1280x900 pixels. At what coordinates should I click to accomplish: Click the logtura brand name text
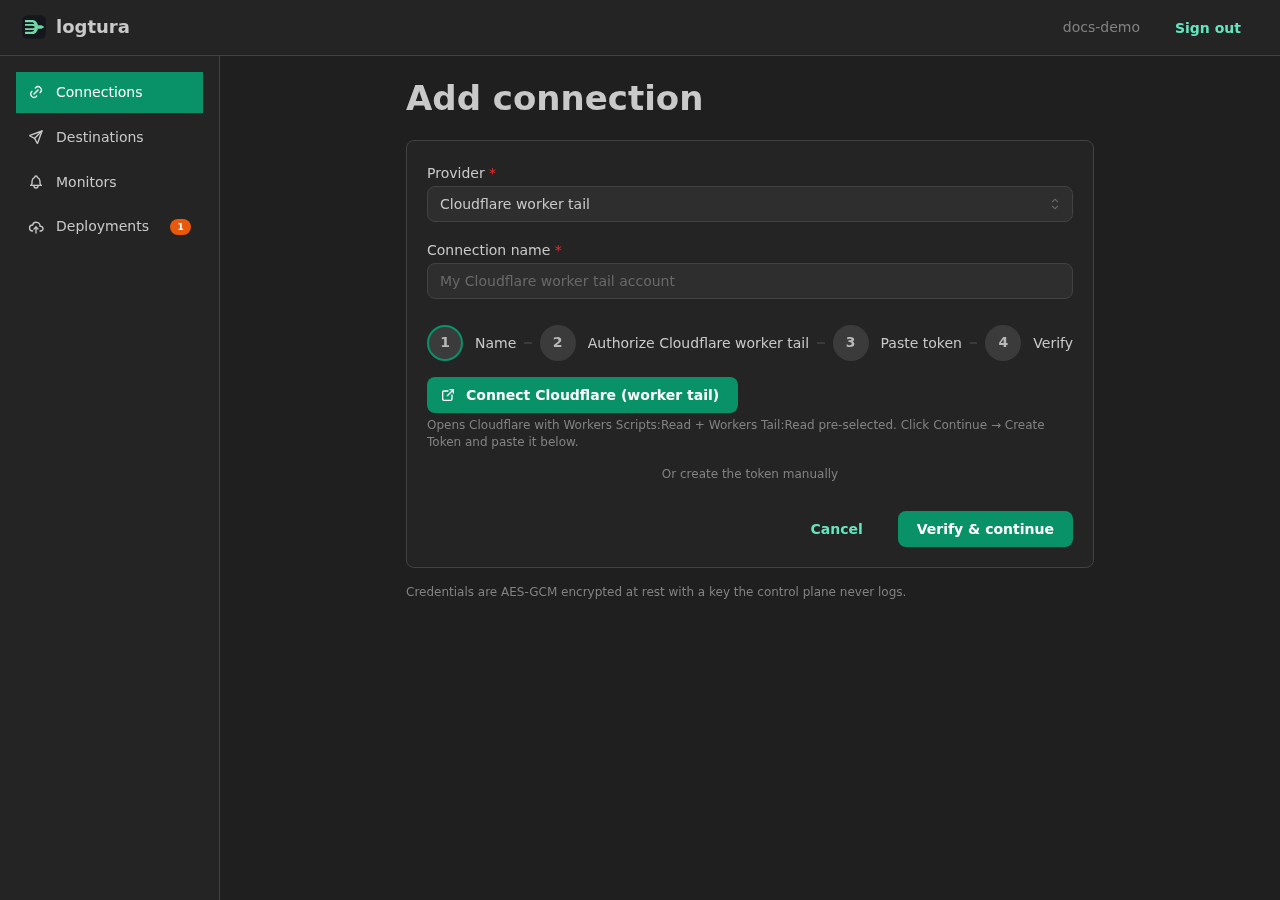tap(93, 27)
